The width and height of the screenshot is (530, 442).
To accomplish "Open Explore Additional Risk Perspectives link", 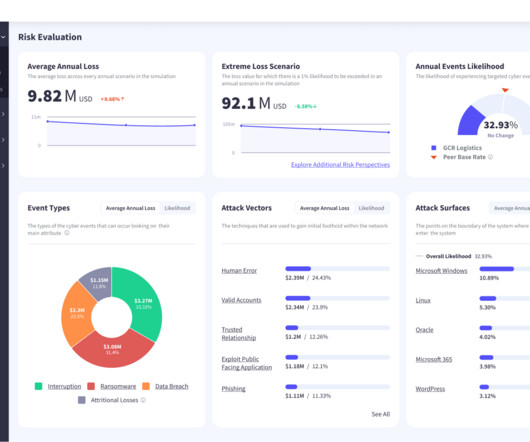I will point(340,165).
